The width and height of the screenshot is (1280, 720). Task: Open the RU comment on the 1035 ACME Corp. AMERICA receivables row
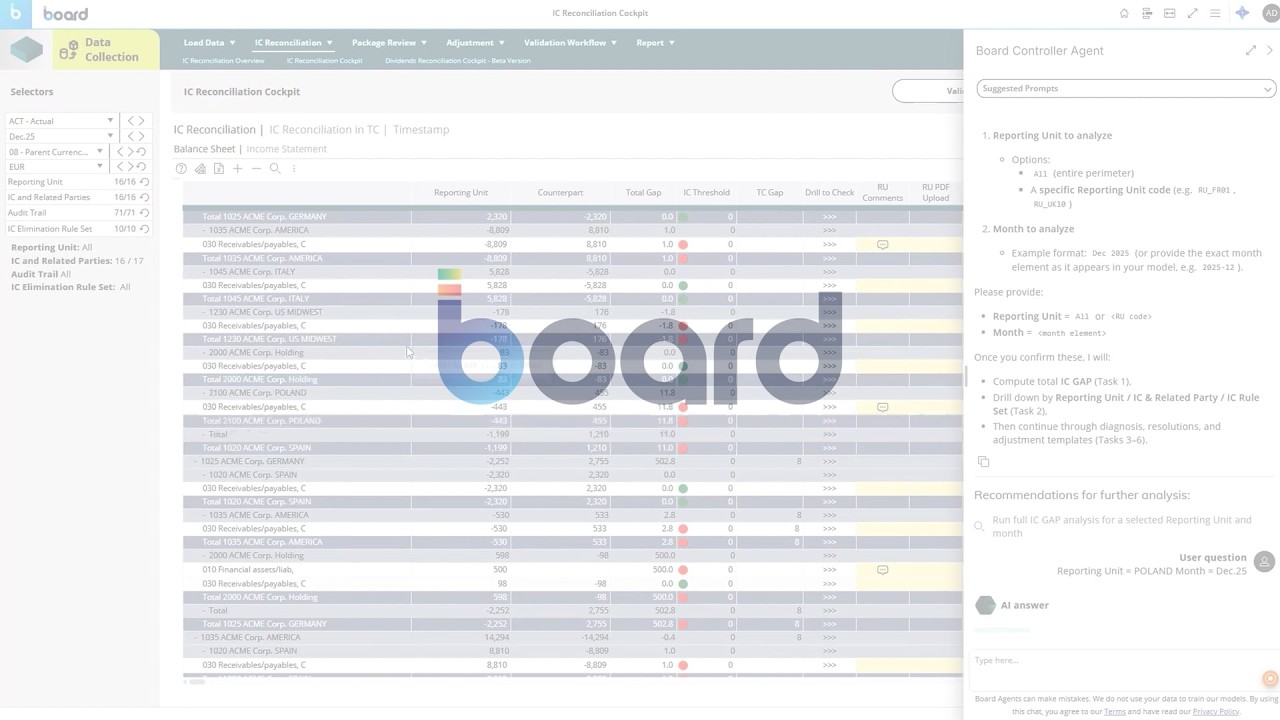[x=882, y=244]
